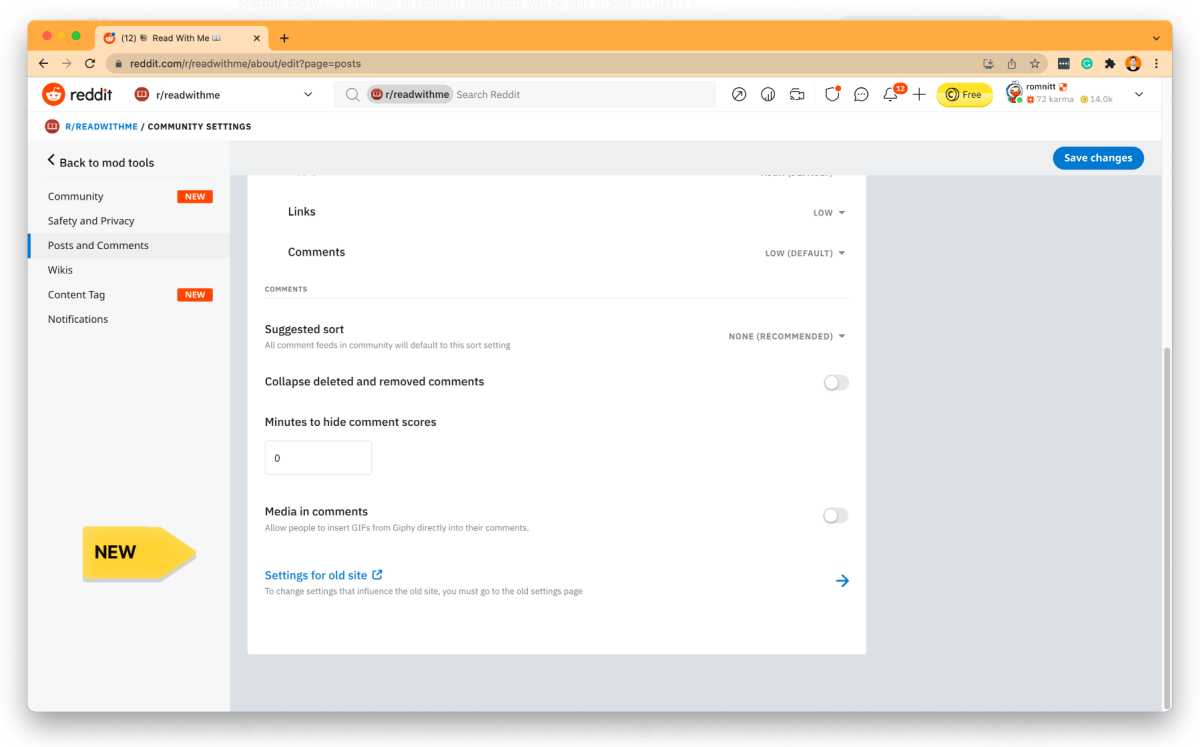
Task: Open the Links spam filter dropdown
Action: click(829, 213)
